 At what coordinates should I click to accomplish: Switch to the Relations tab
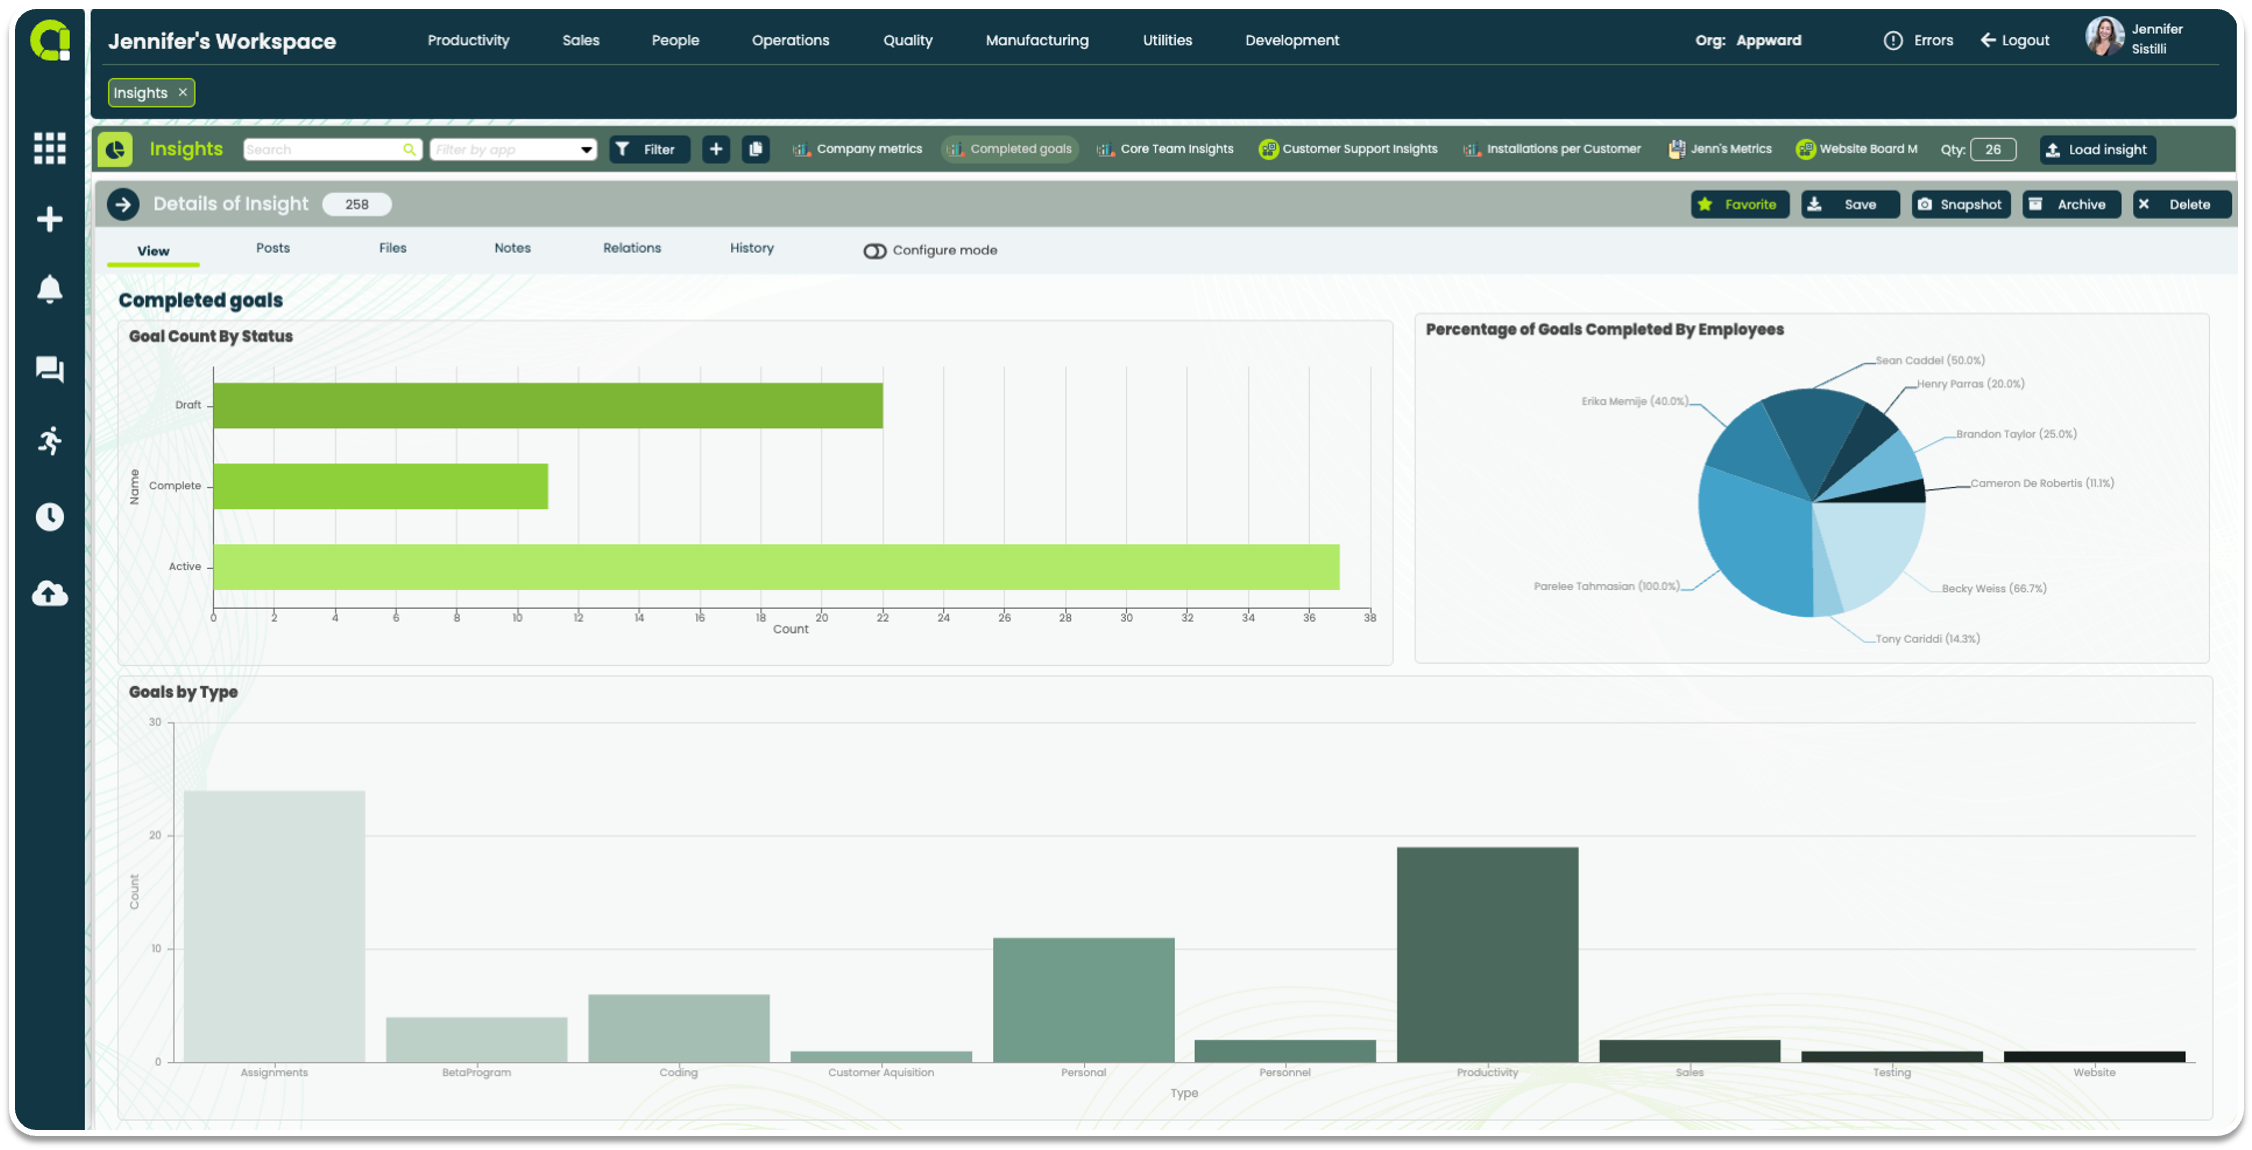pos(632,248)
